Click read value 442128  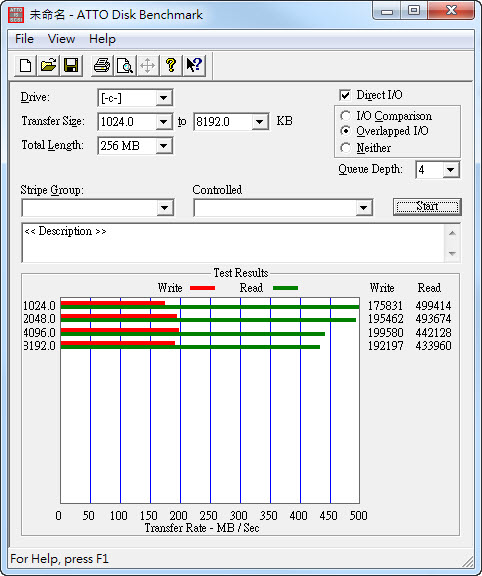(433, 333)
